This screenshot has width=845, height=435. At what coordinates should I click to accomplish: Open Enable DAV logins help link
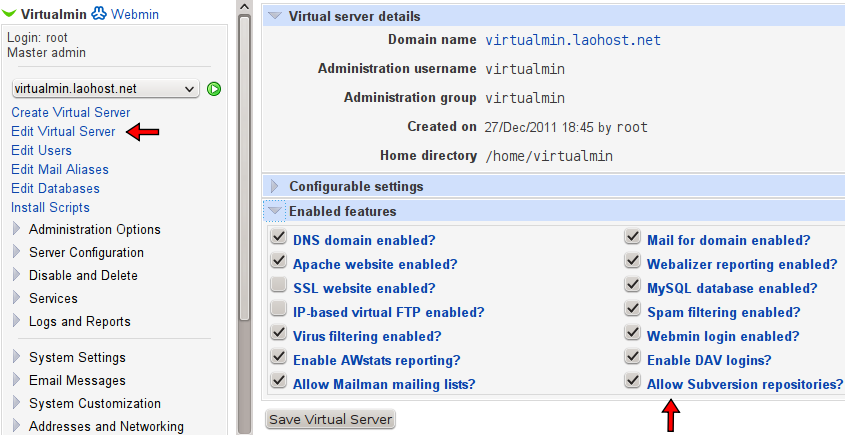709,361
